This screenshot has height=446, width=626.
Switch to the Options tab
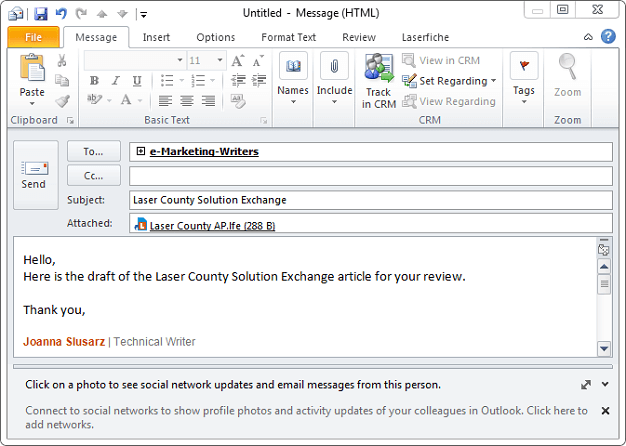[216, 37]
